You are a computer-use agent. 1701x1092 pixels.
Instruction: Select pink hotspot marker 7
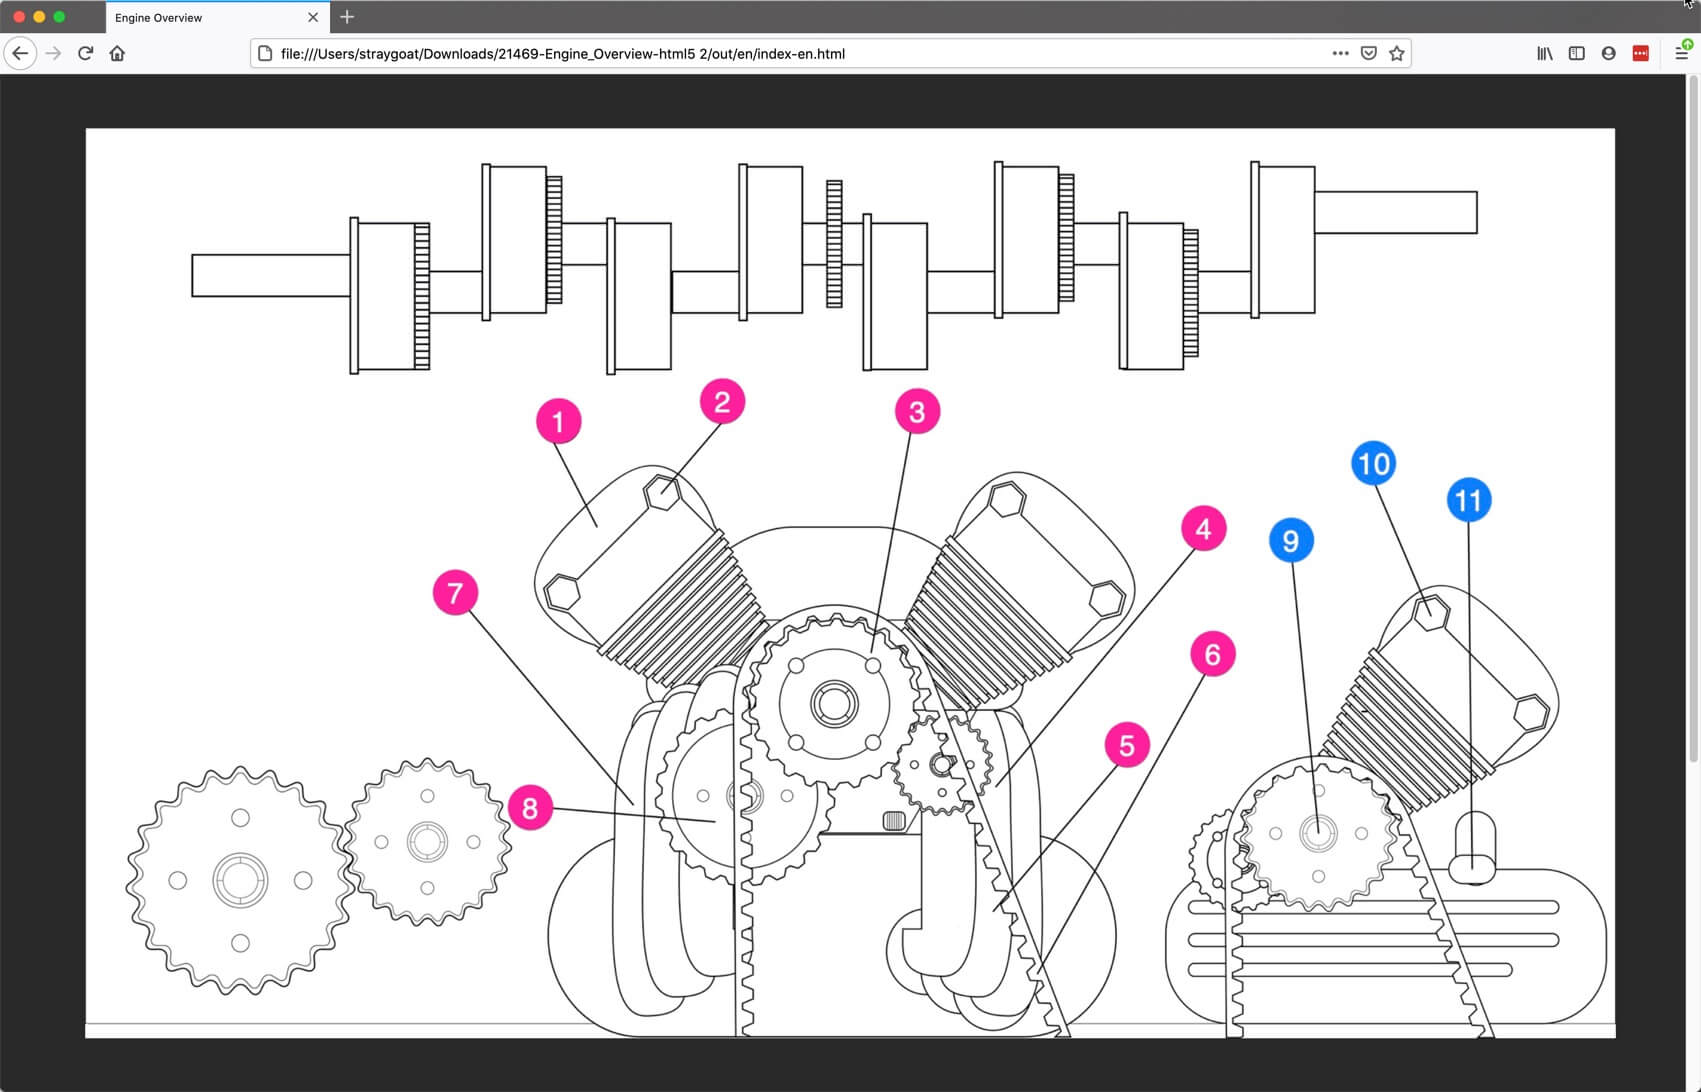455,592
